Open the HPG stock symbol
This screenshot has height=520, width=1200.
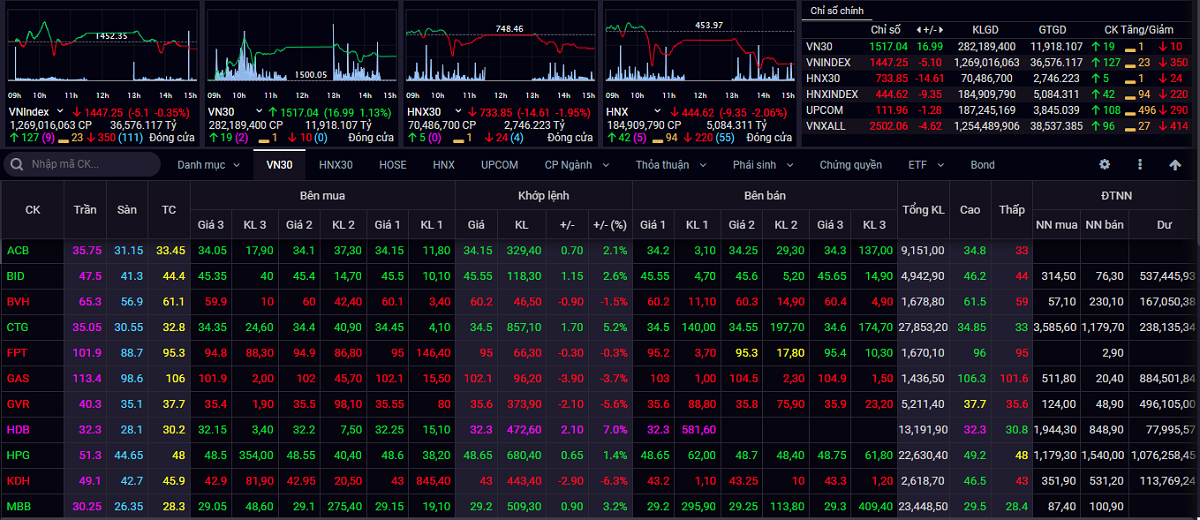pos(17,456)
